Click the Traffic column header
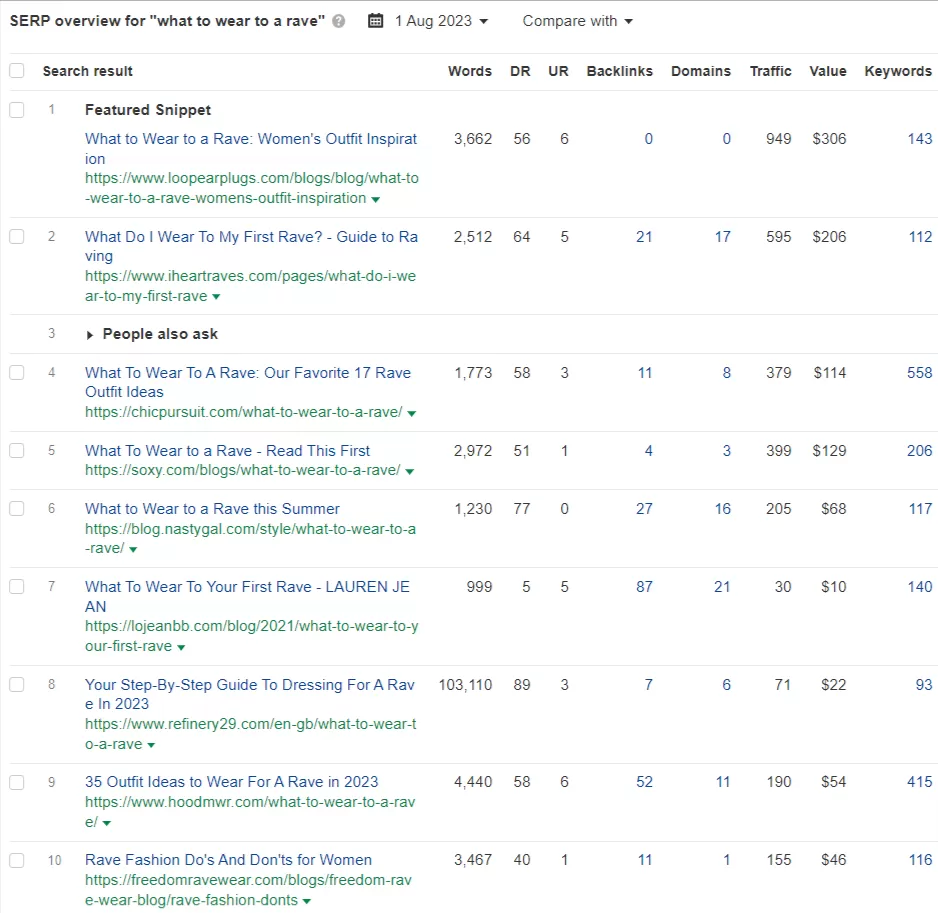The height and width of the screenshot is (913, 938). click(x=770, y=71)
